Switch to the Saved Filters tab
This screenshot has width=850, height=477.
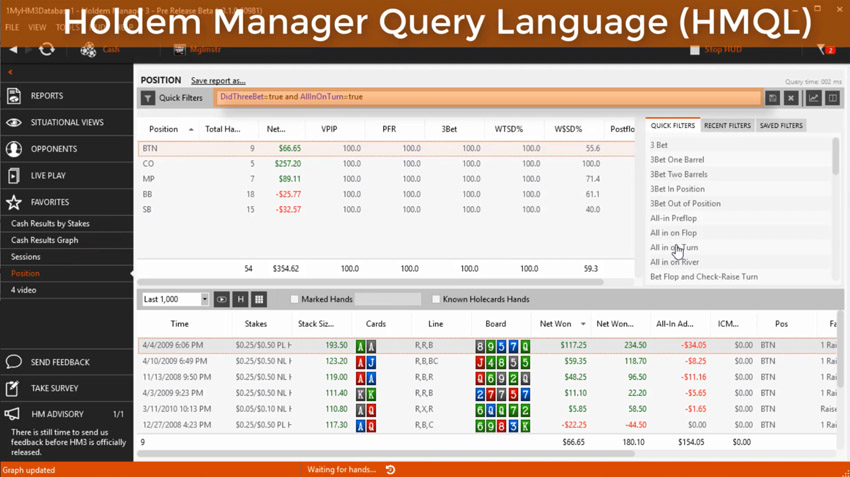tap(781, 126)
